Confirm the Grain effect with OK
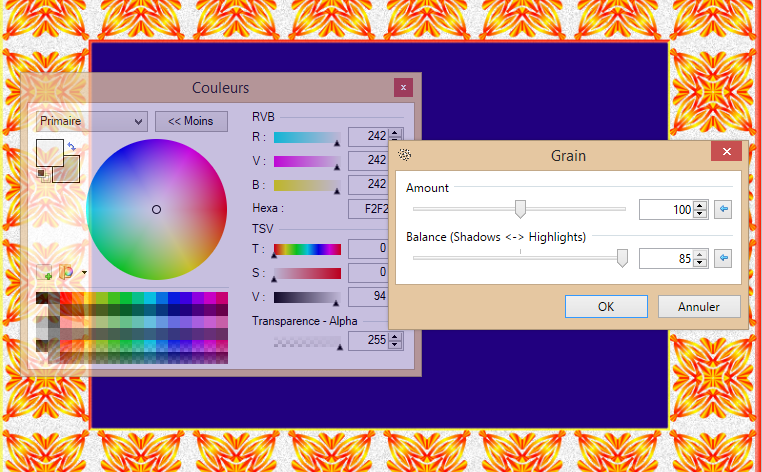Screen dimensions: 762x472 coord(606,306)
